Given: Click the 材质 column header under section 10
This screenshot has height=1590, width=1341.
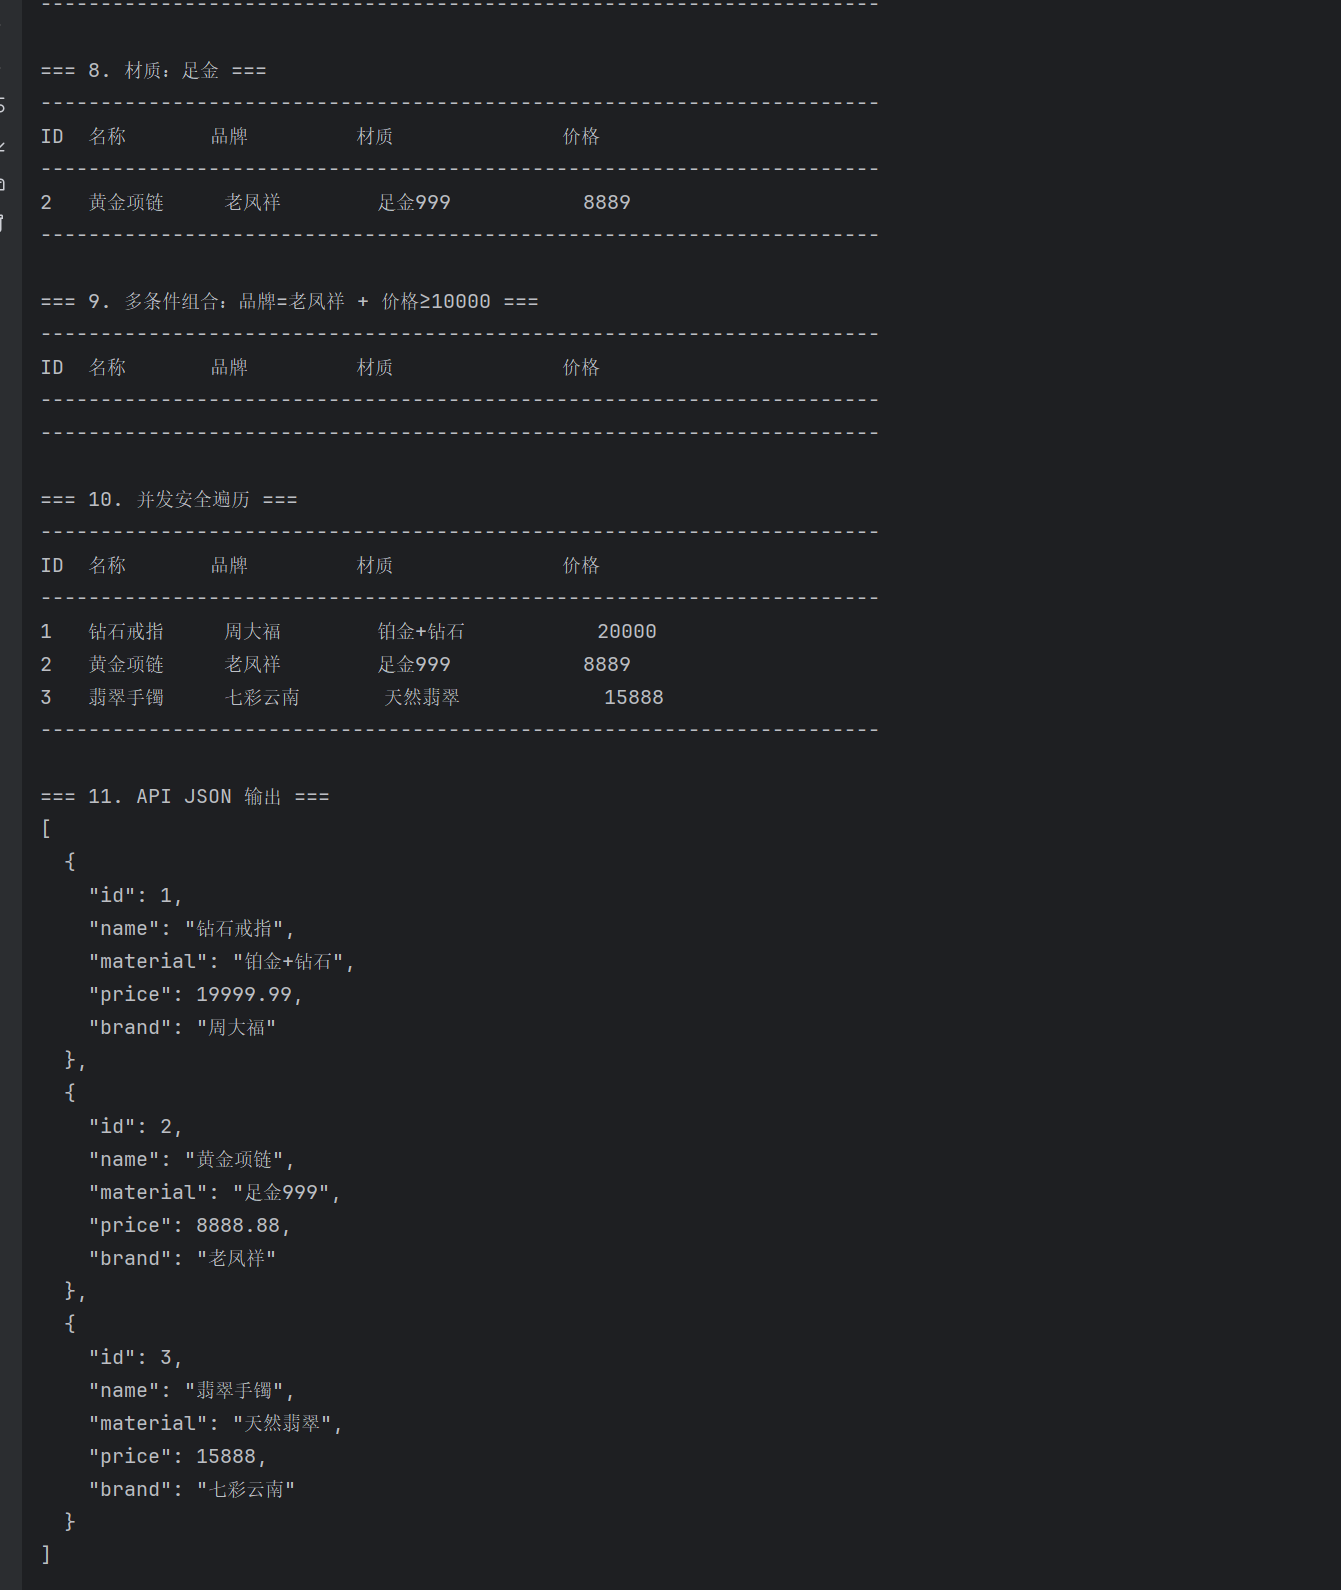Looking at the screenshot, I should 375,566.
